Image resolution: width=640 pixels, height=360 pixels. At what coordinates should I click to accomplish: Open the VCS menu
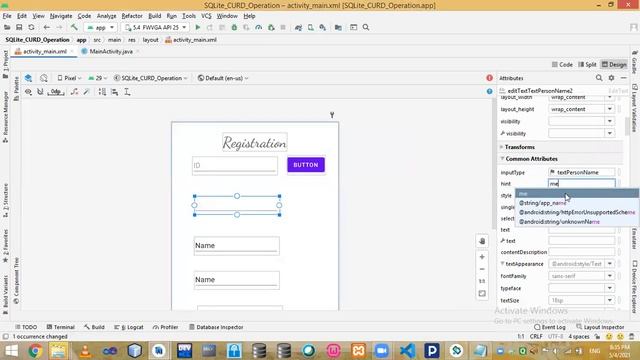click(x=206, y=16)
